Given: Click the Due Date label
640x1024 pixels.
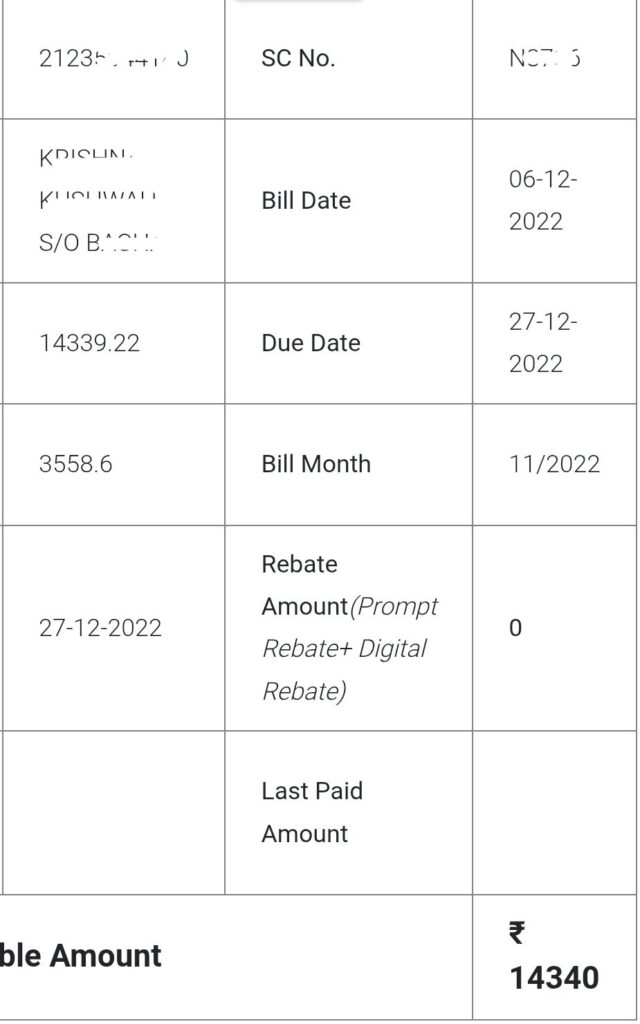Looking at the screenshot, I should [x=310, y=343].
